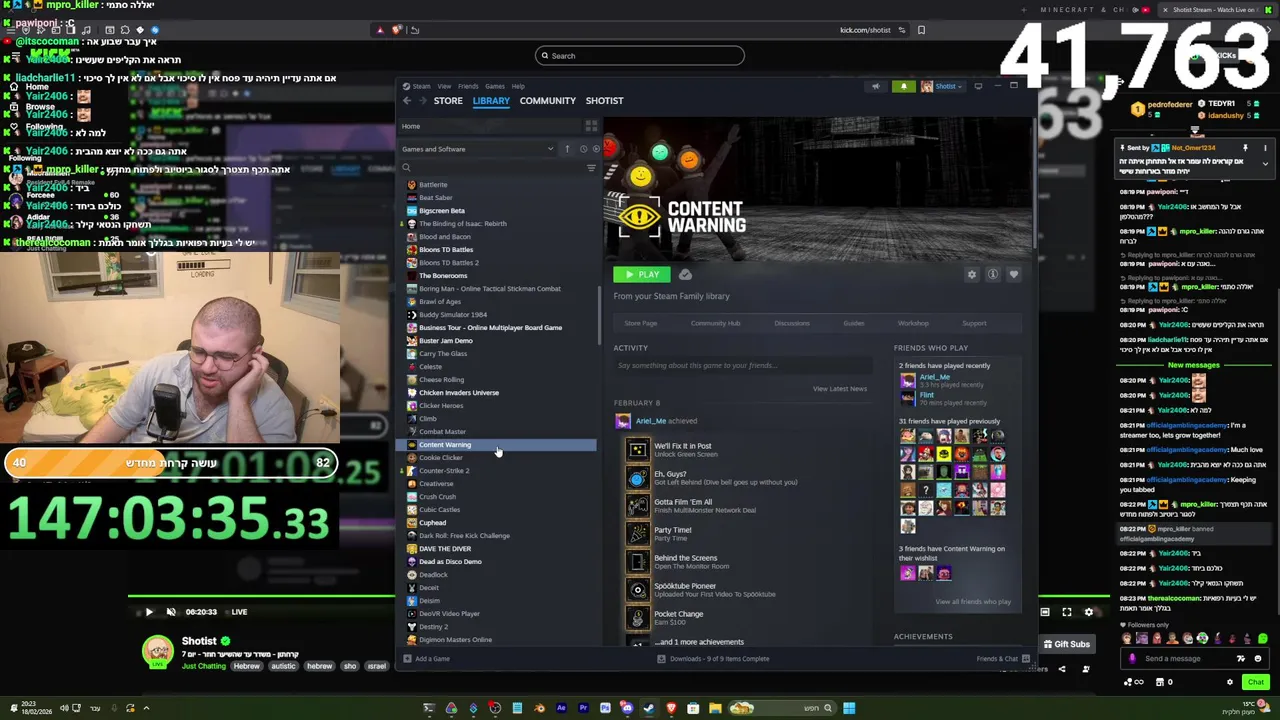1280x720 pixels.
Task: Open the COMMUNITY tab in Steam
Action: [547, 101]
